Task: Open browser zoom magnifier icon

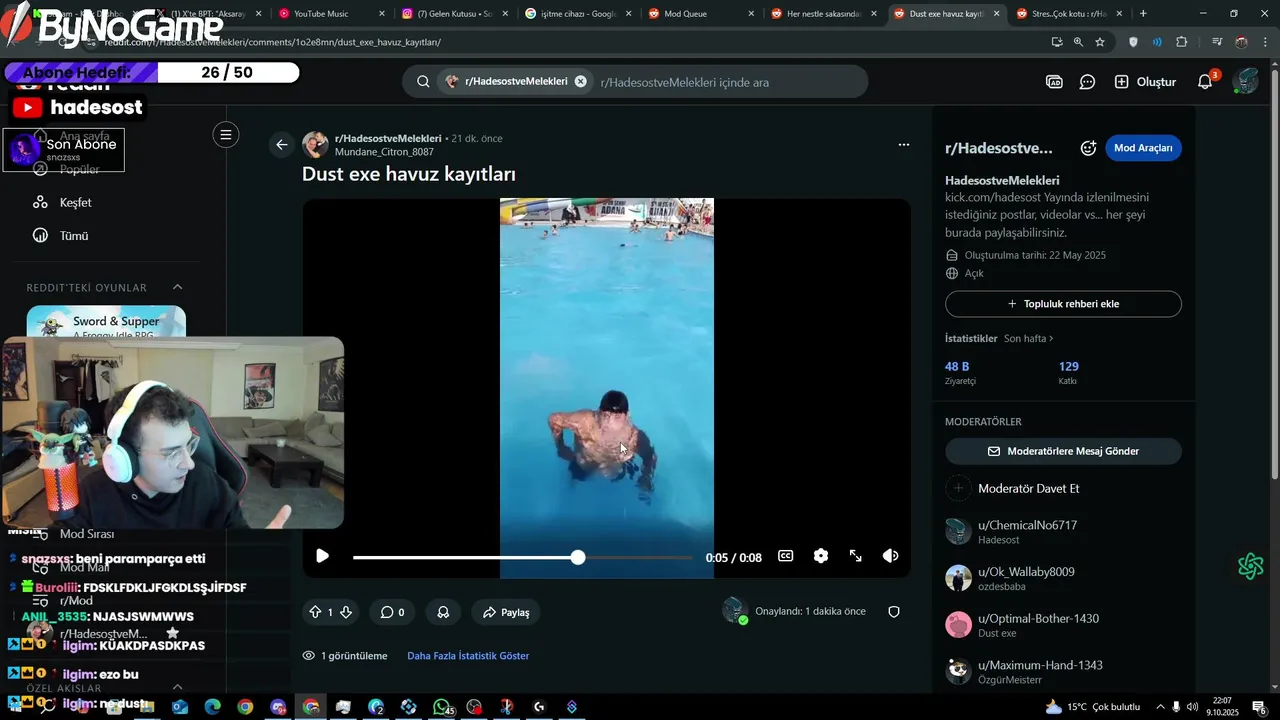Action: point(1078,42)
